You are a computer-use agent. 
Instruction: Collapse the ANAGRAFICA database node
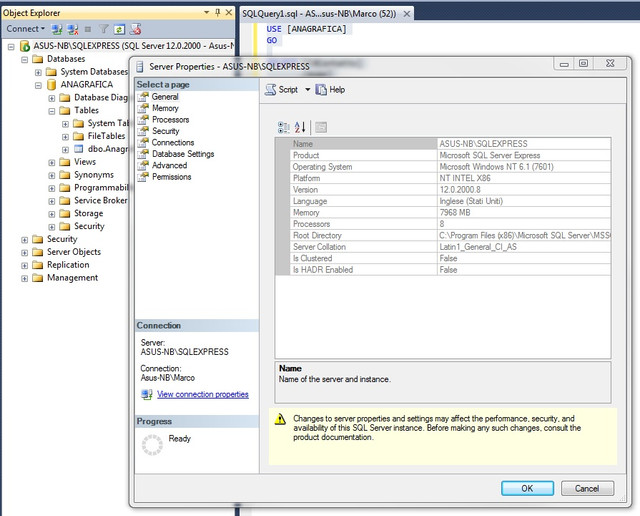coord(38,85)
